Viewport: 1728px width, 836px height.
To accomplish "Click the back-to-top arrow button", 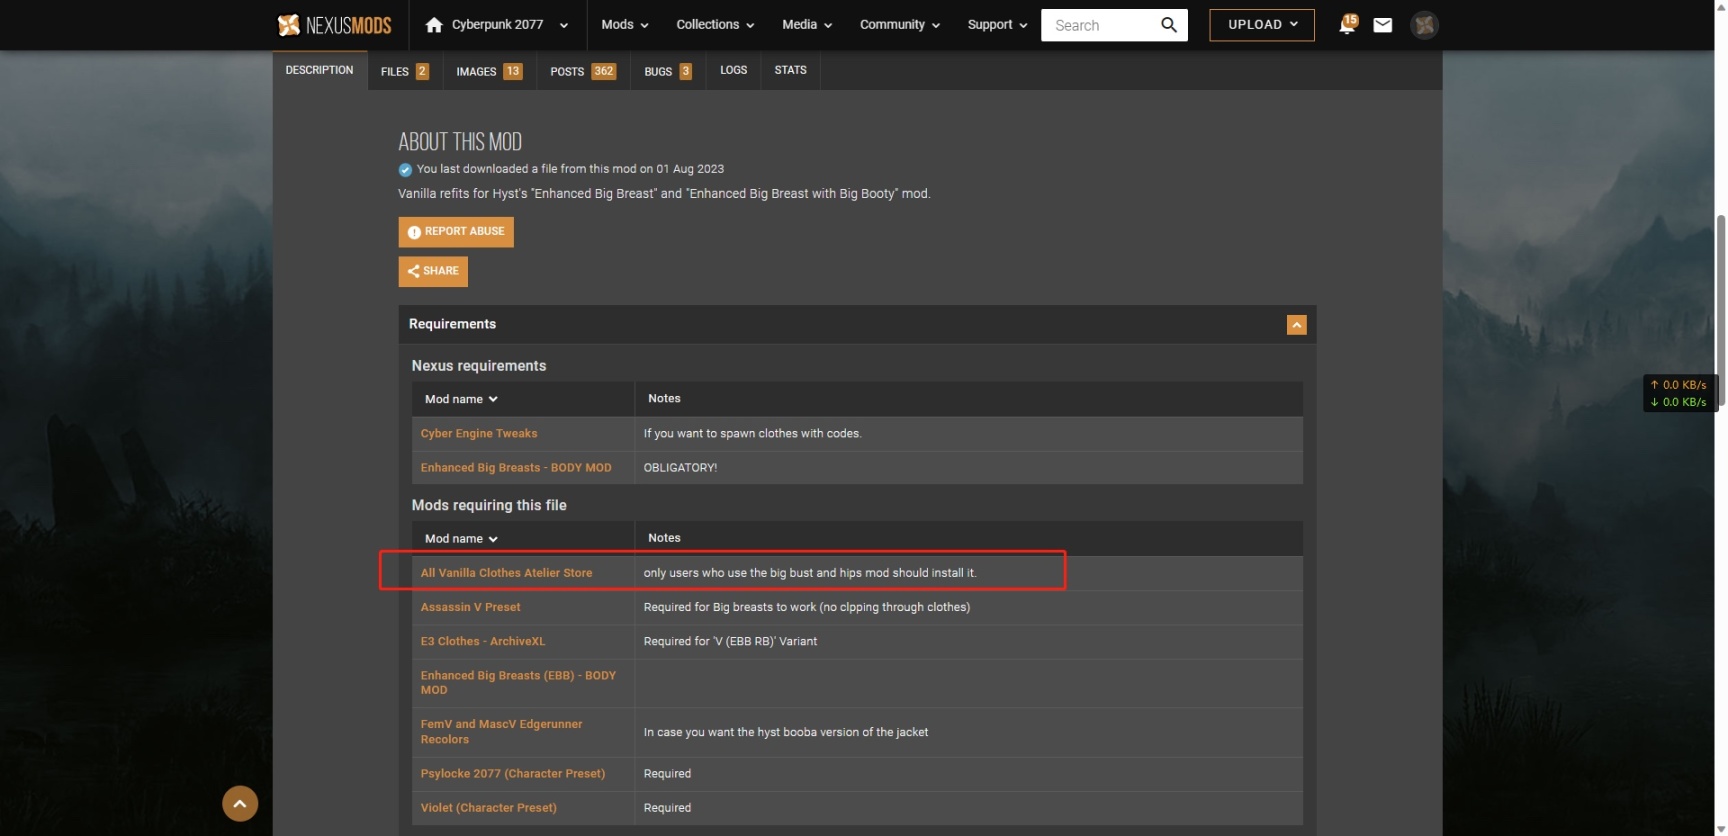I will 240,804.
